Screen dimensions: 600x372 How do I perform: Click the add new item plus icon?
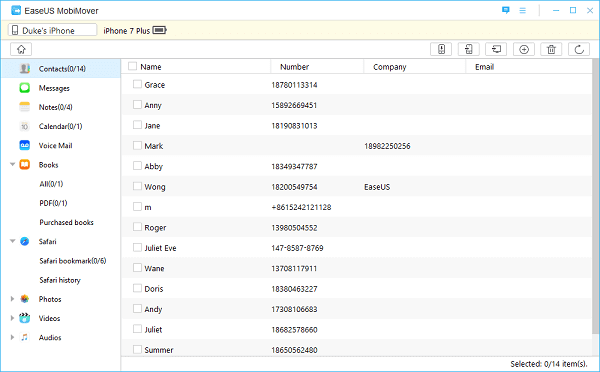coord(524,49)
